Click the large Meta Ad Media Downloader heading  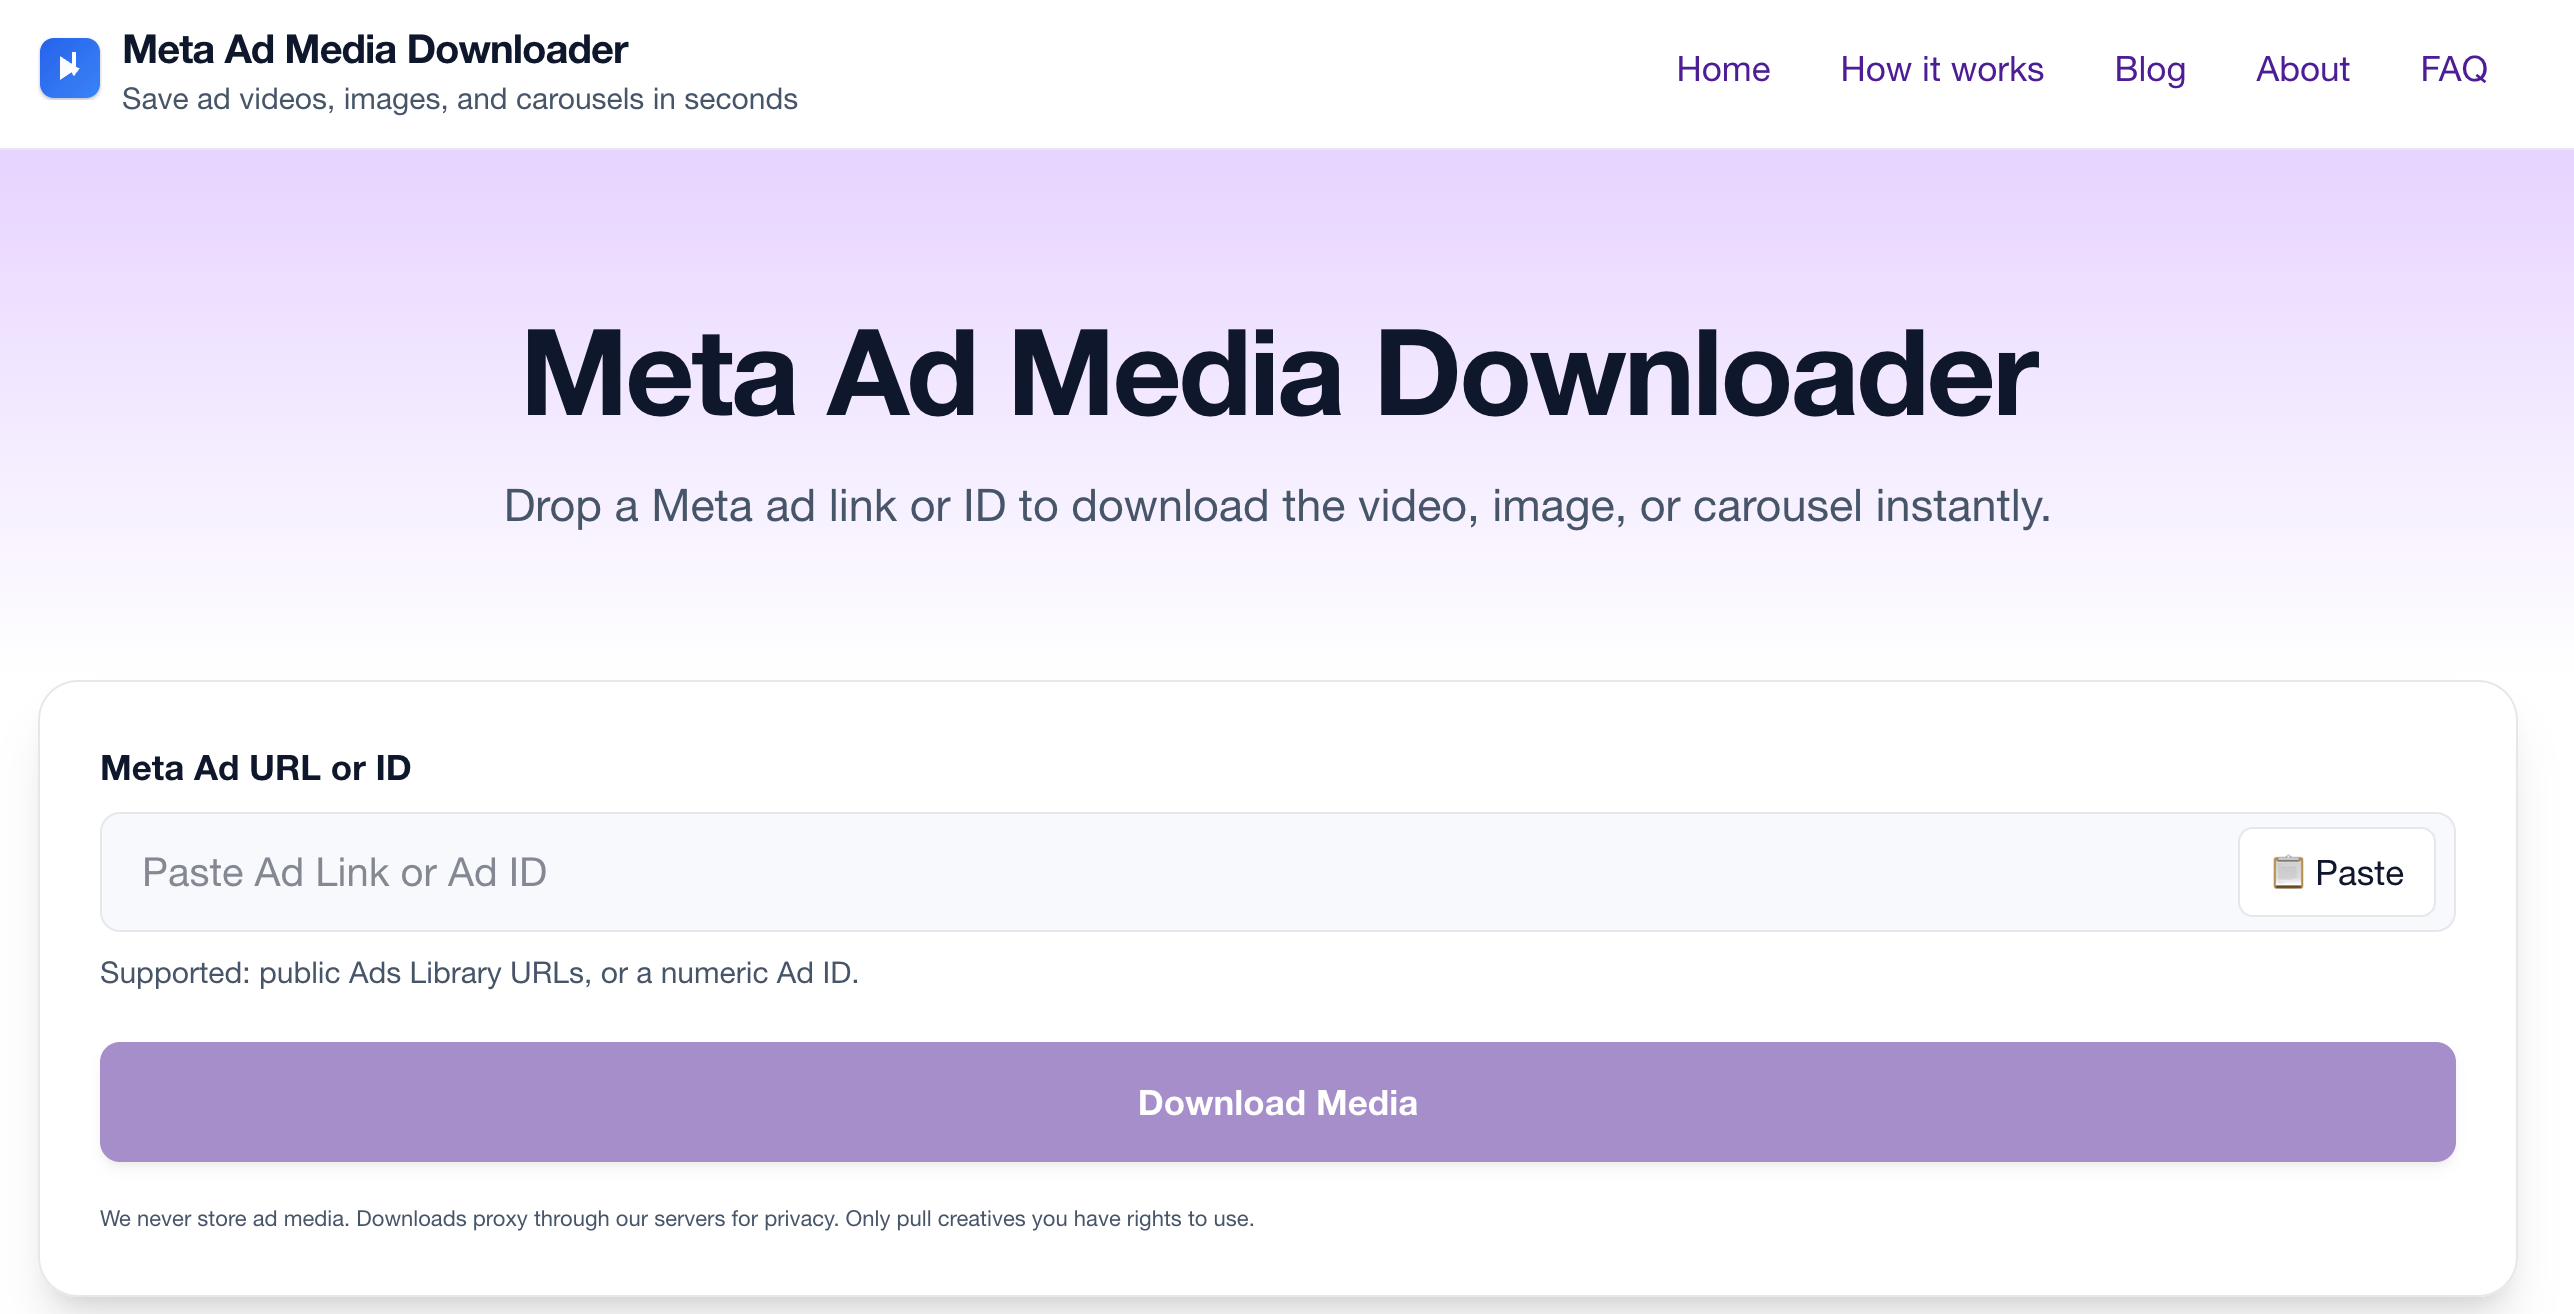click(1279, 374)
